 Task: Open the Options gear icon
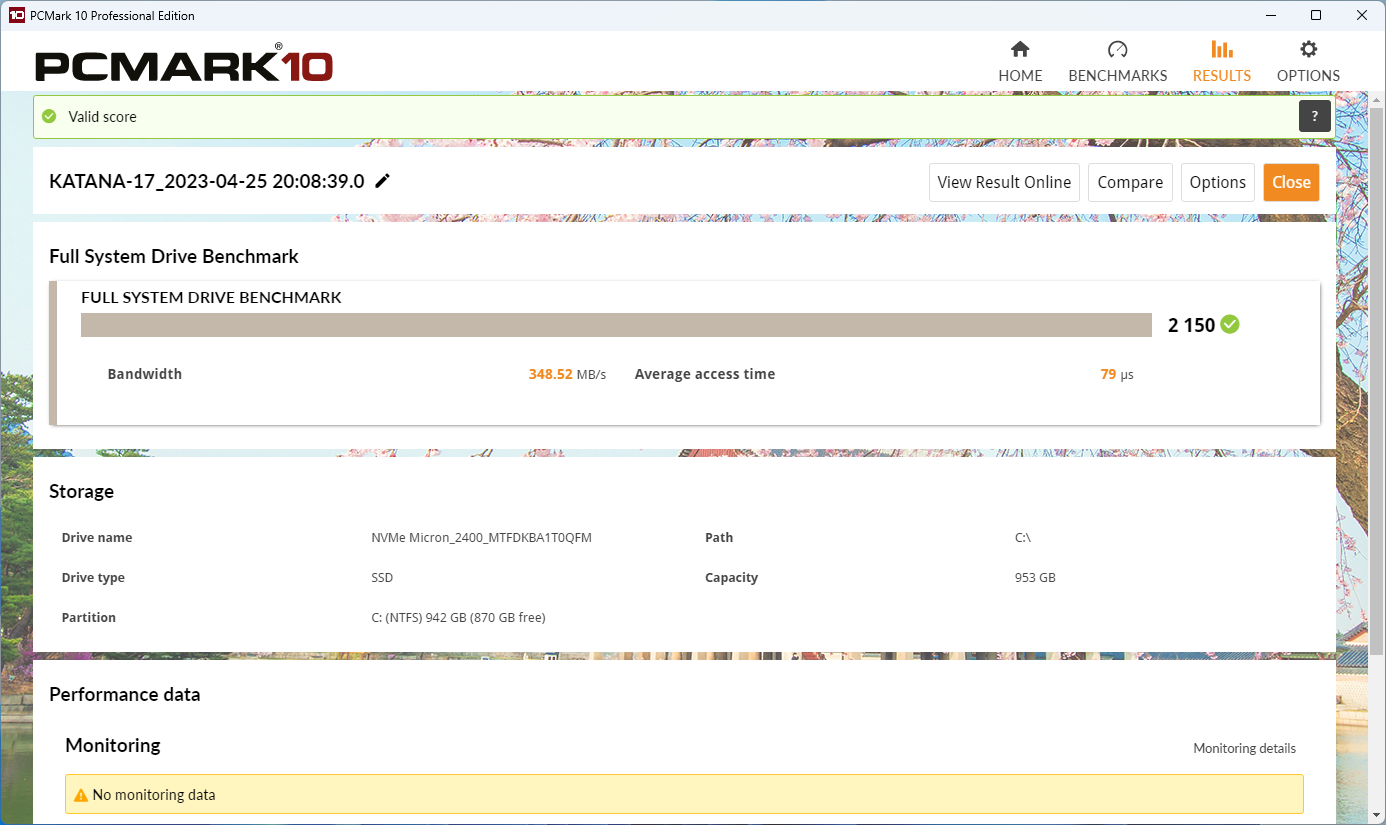(1308, 49)
